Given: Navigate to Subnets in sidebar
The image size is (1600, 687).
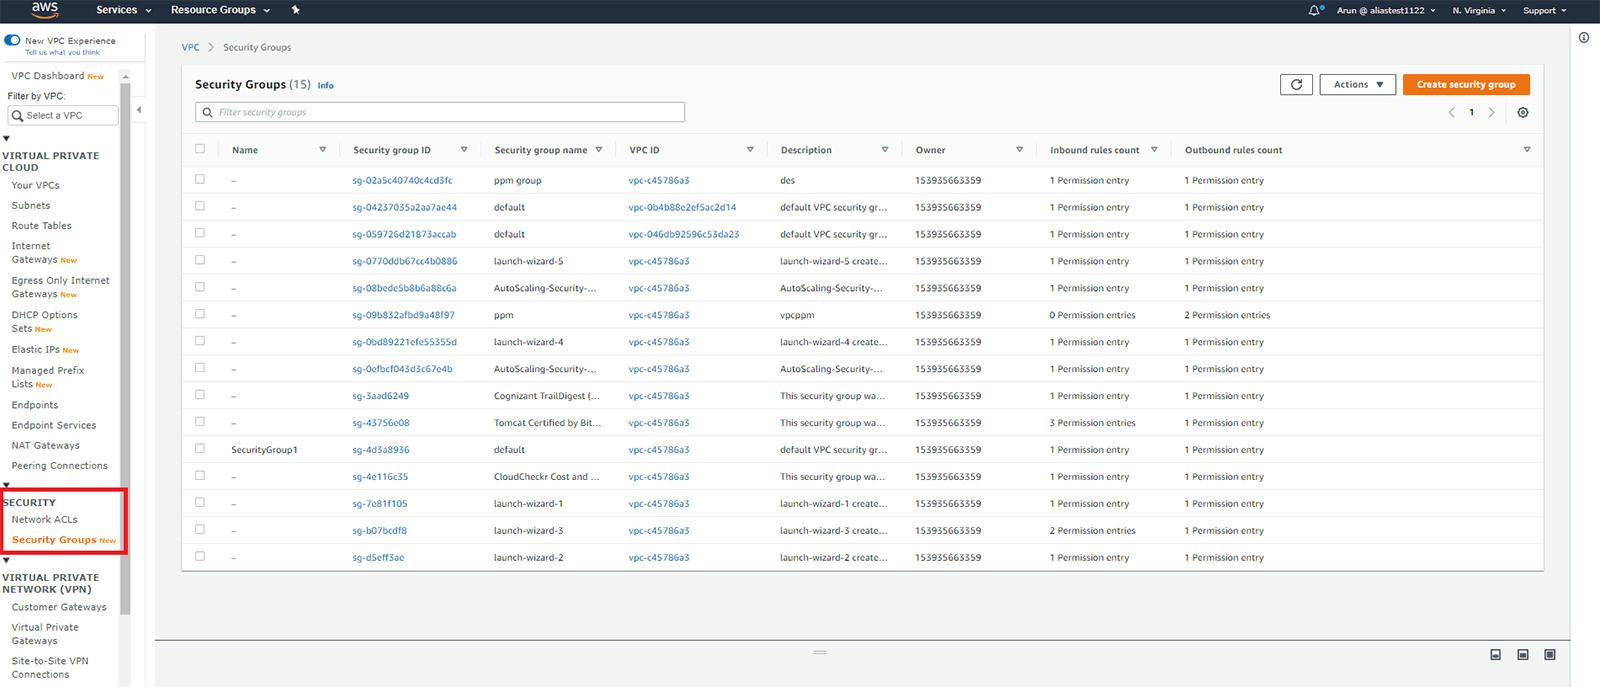Looking at the screenshot, I should point(31,206).
